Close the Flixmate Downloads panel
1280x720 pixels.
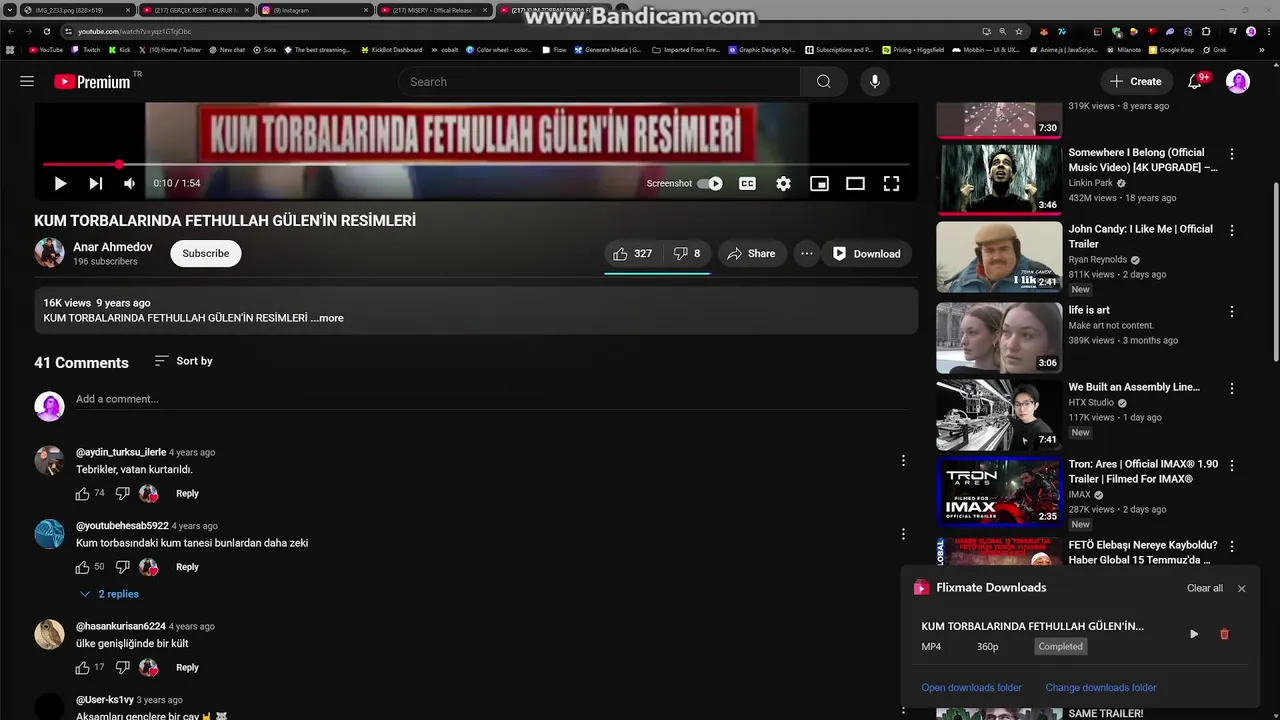point(1242,589)
